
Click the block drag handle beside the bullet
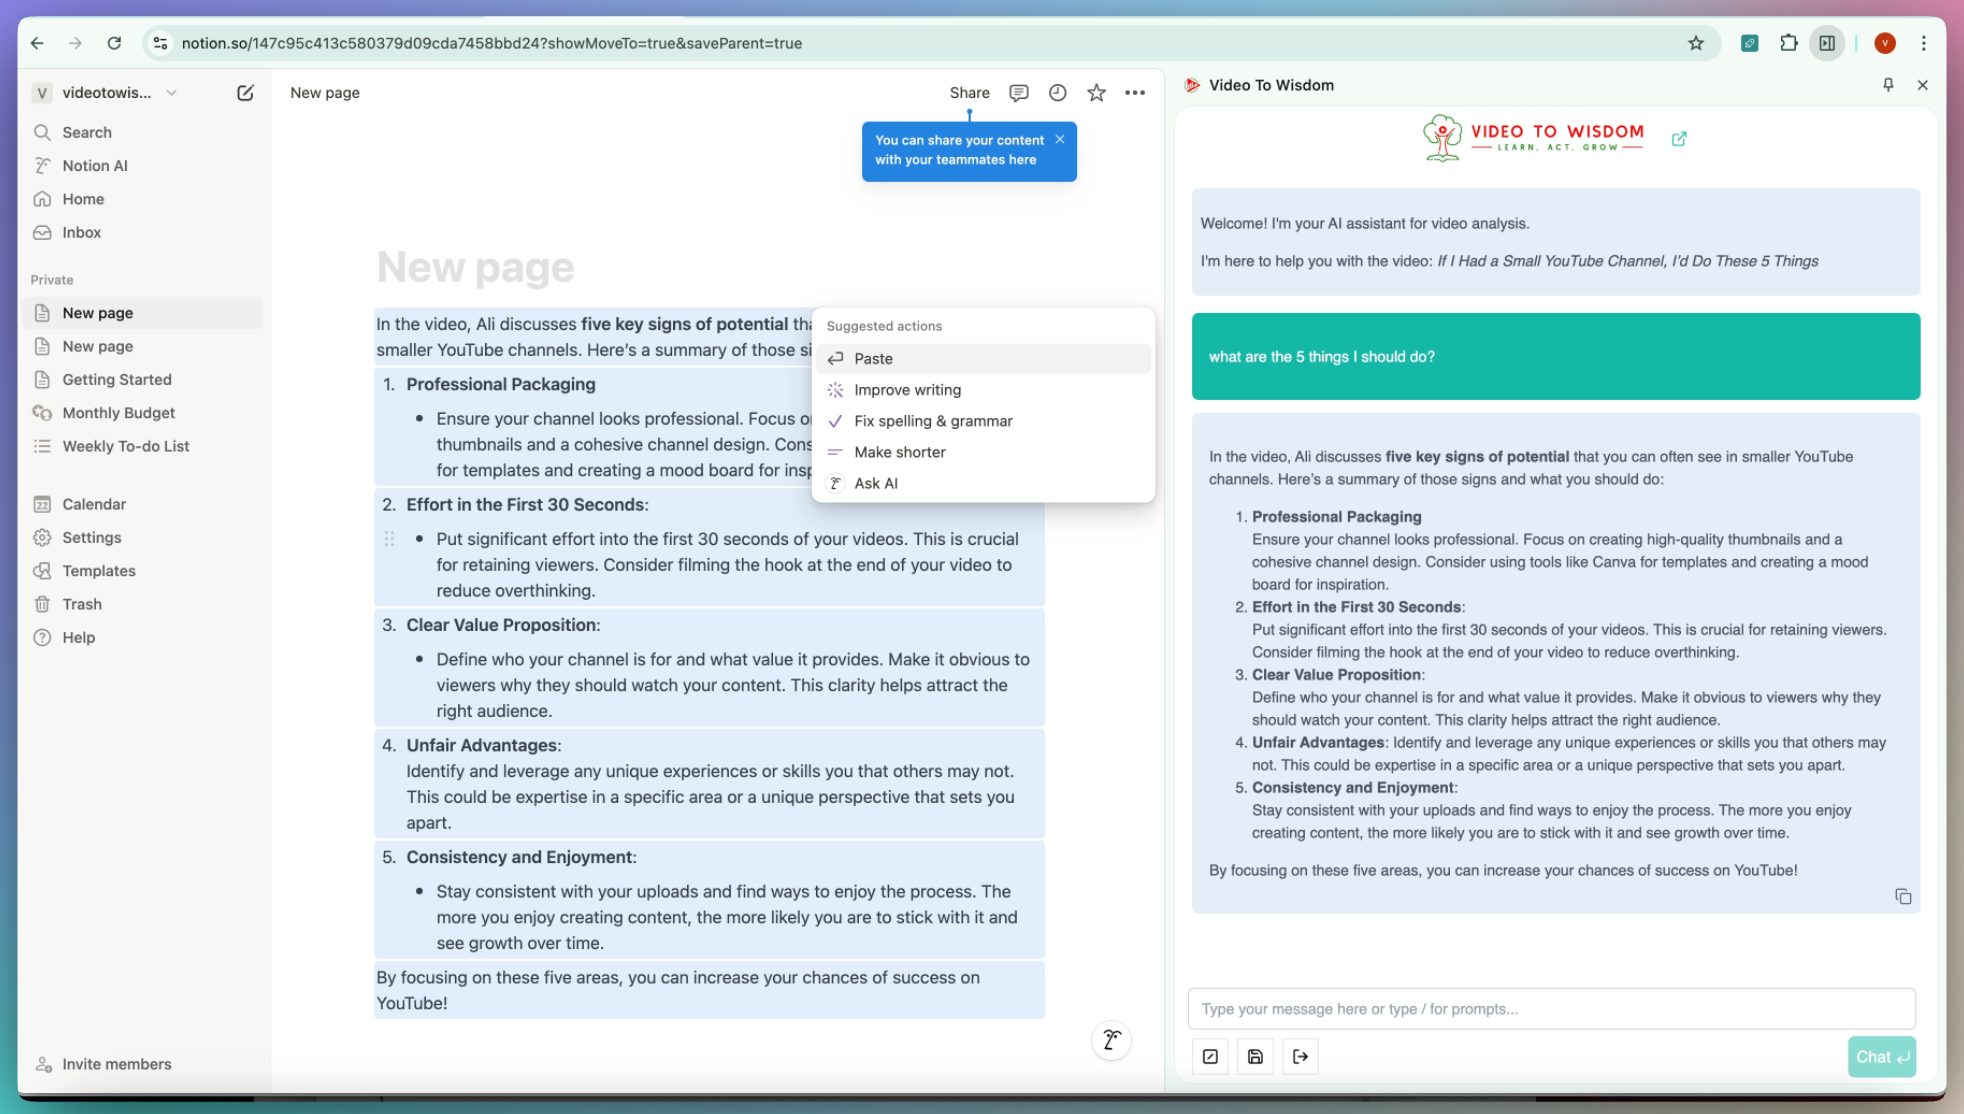click(x=390, y=539)
